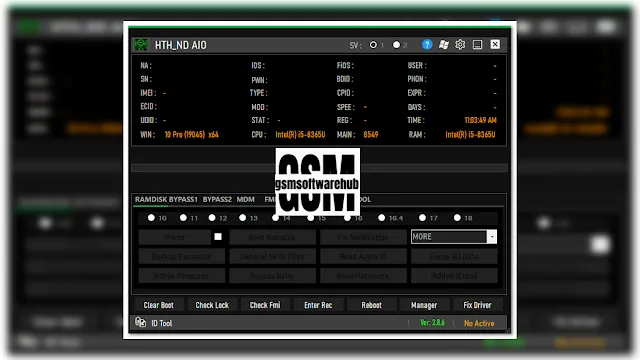Switch to the BYPASS2 tab
The image size is (640, 360).
click(217, 199)
